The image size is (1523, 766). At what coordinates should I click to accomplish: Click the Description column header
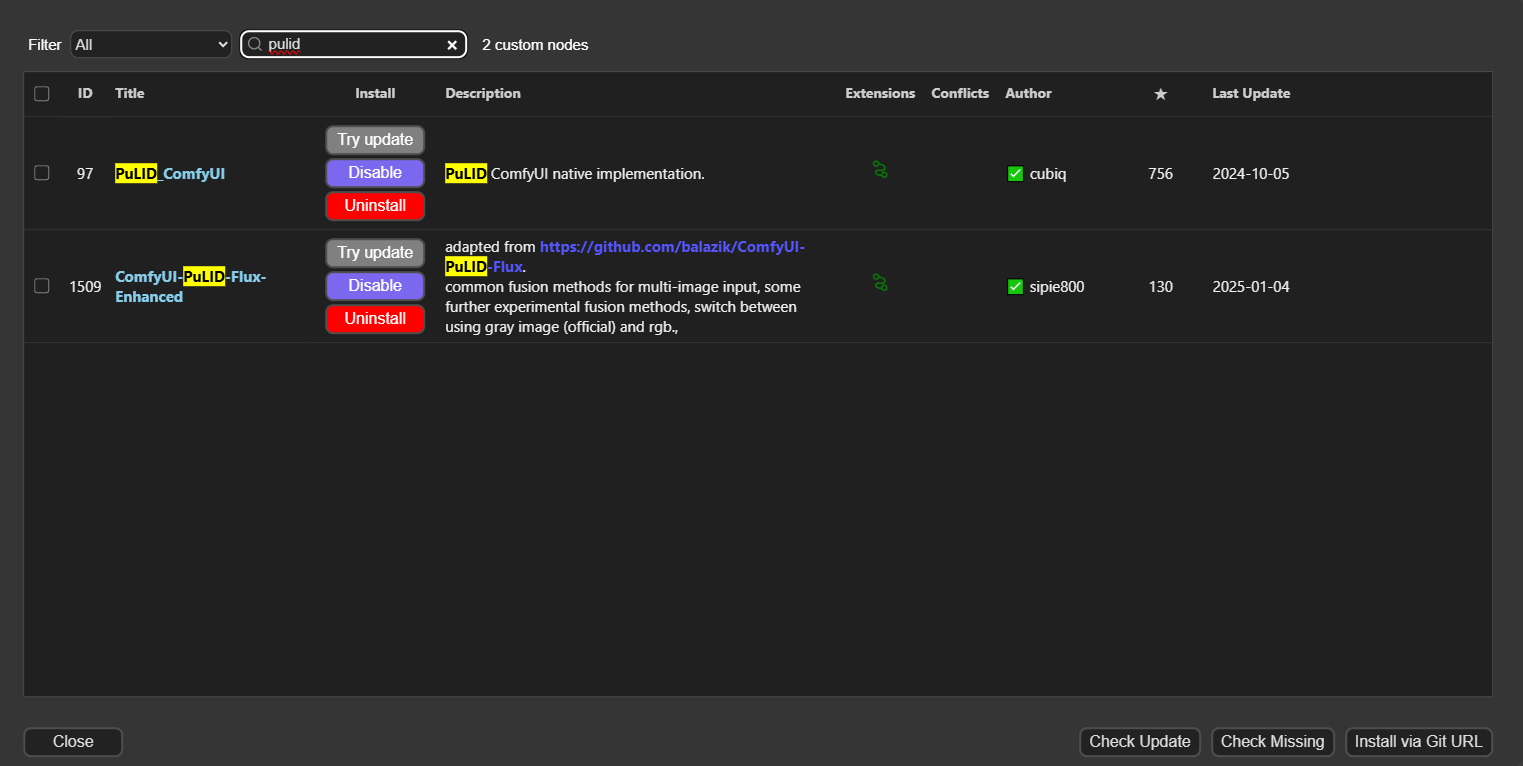click(483, 94)
